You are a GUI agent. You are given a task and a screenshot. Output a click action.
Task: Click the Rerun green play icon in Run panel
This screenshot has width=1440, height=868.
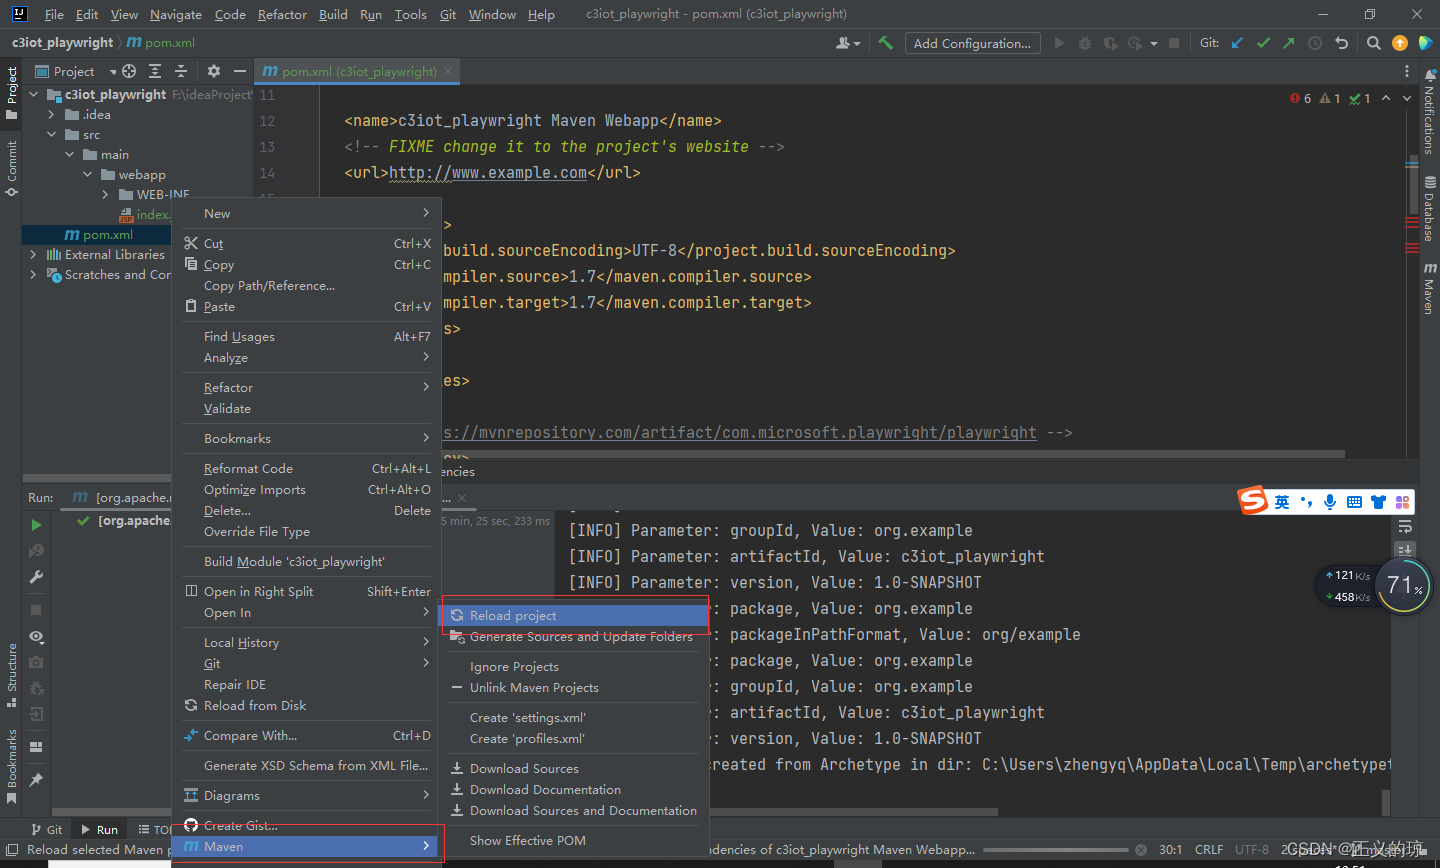point(36,525)
